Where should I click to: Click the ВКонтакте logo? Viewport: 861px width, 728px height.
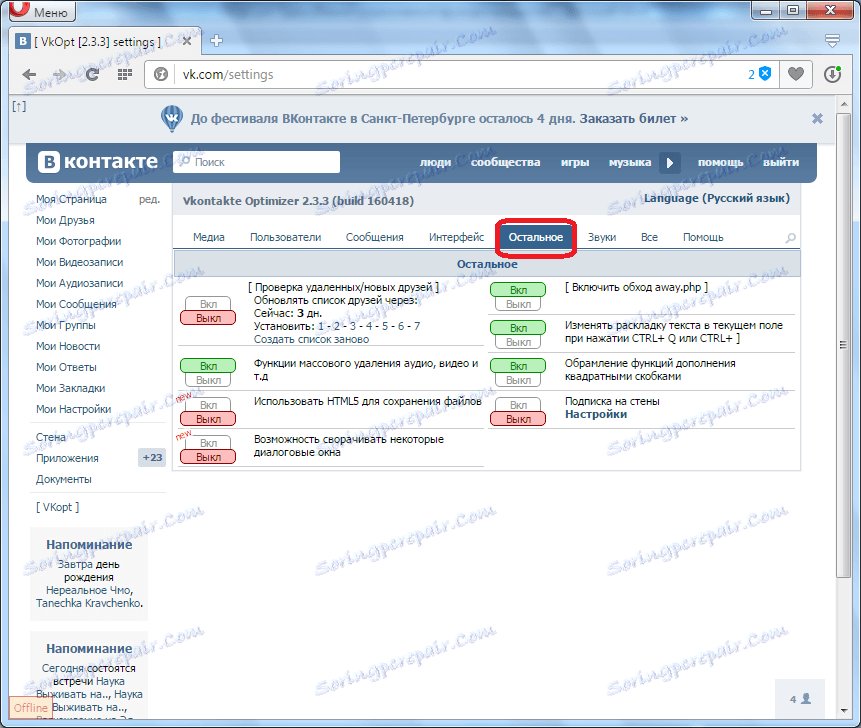[x=98, y=161]
